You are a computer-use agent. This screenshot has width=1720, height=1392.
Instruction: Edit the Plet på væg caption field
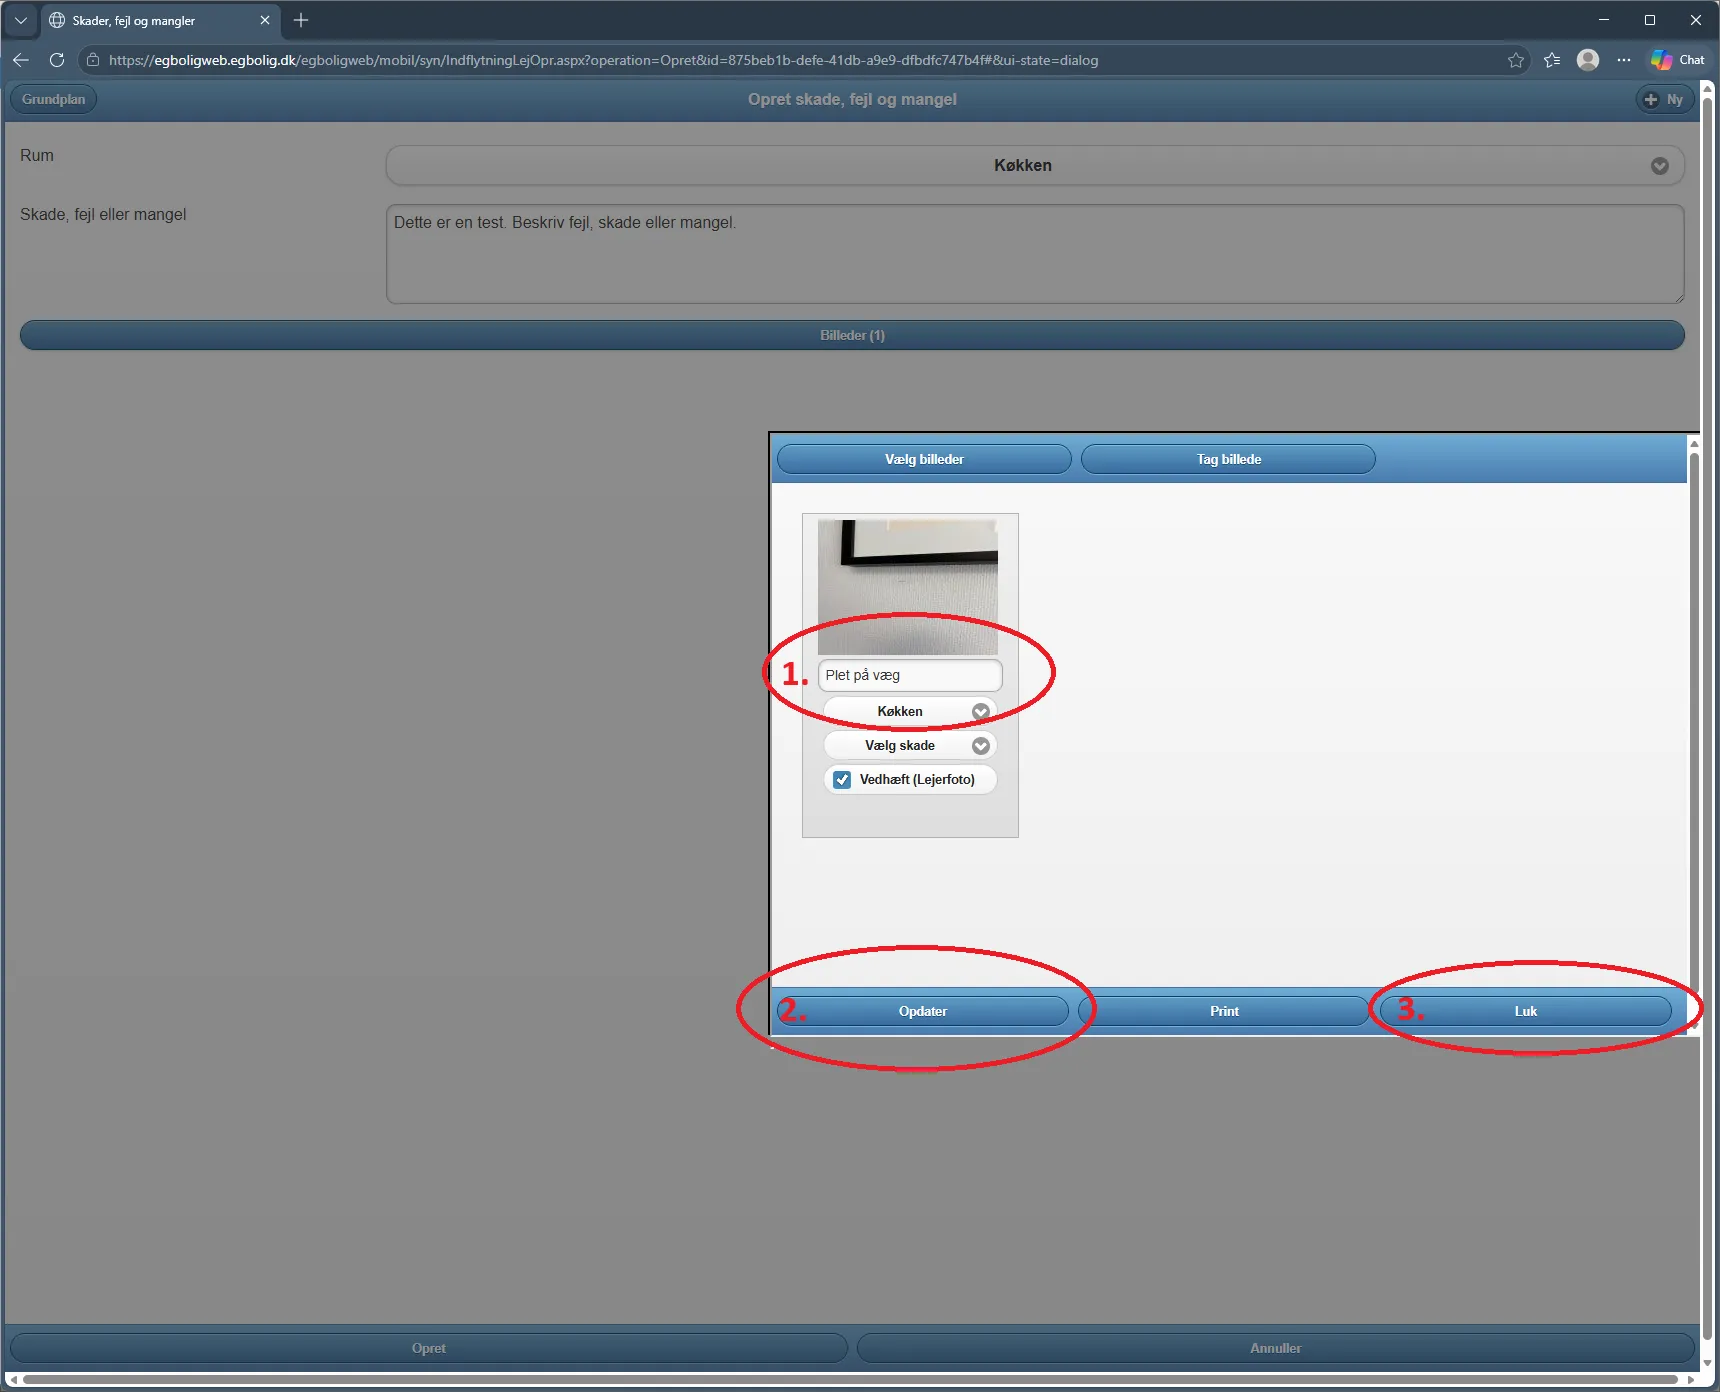pyautogui.click(x=910, y=675)
